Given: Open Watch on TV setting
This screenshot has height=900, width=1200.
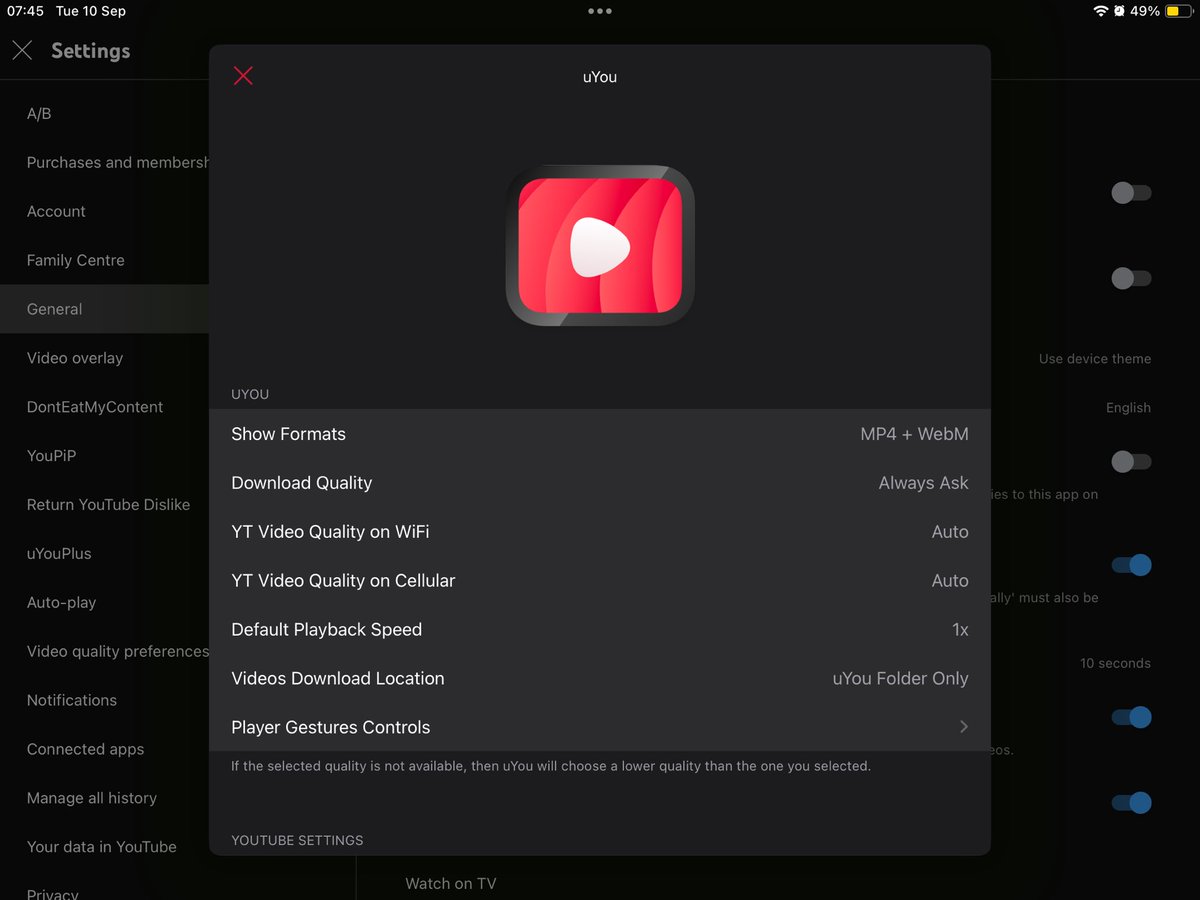Looking at the screenshot, I should pos(450,883).
